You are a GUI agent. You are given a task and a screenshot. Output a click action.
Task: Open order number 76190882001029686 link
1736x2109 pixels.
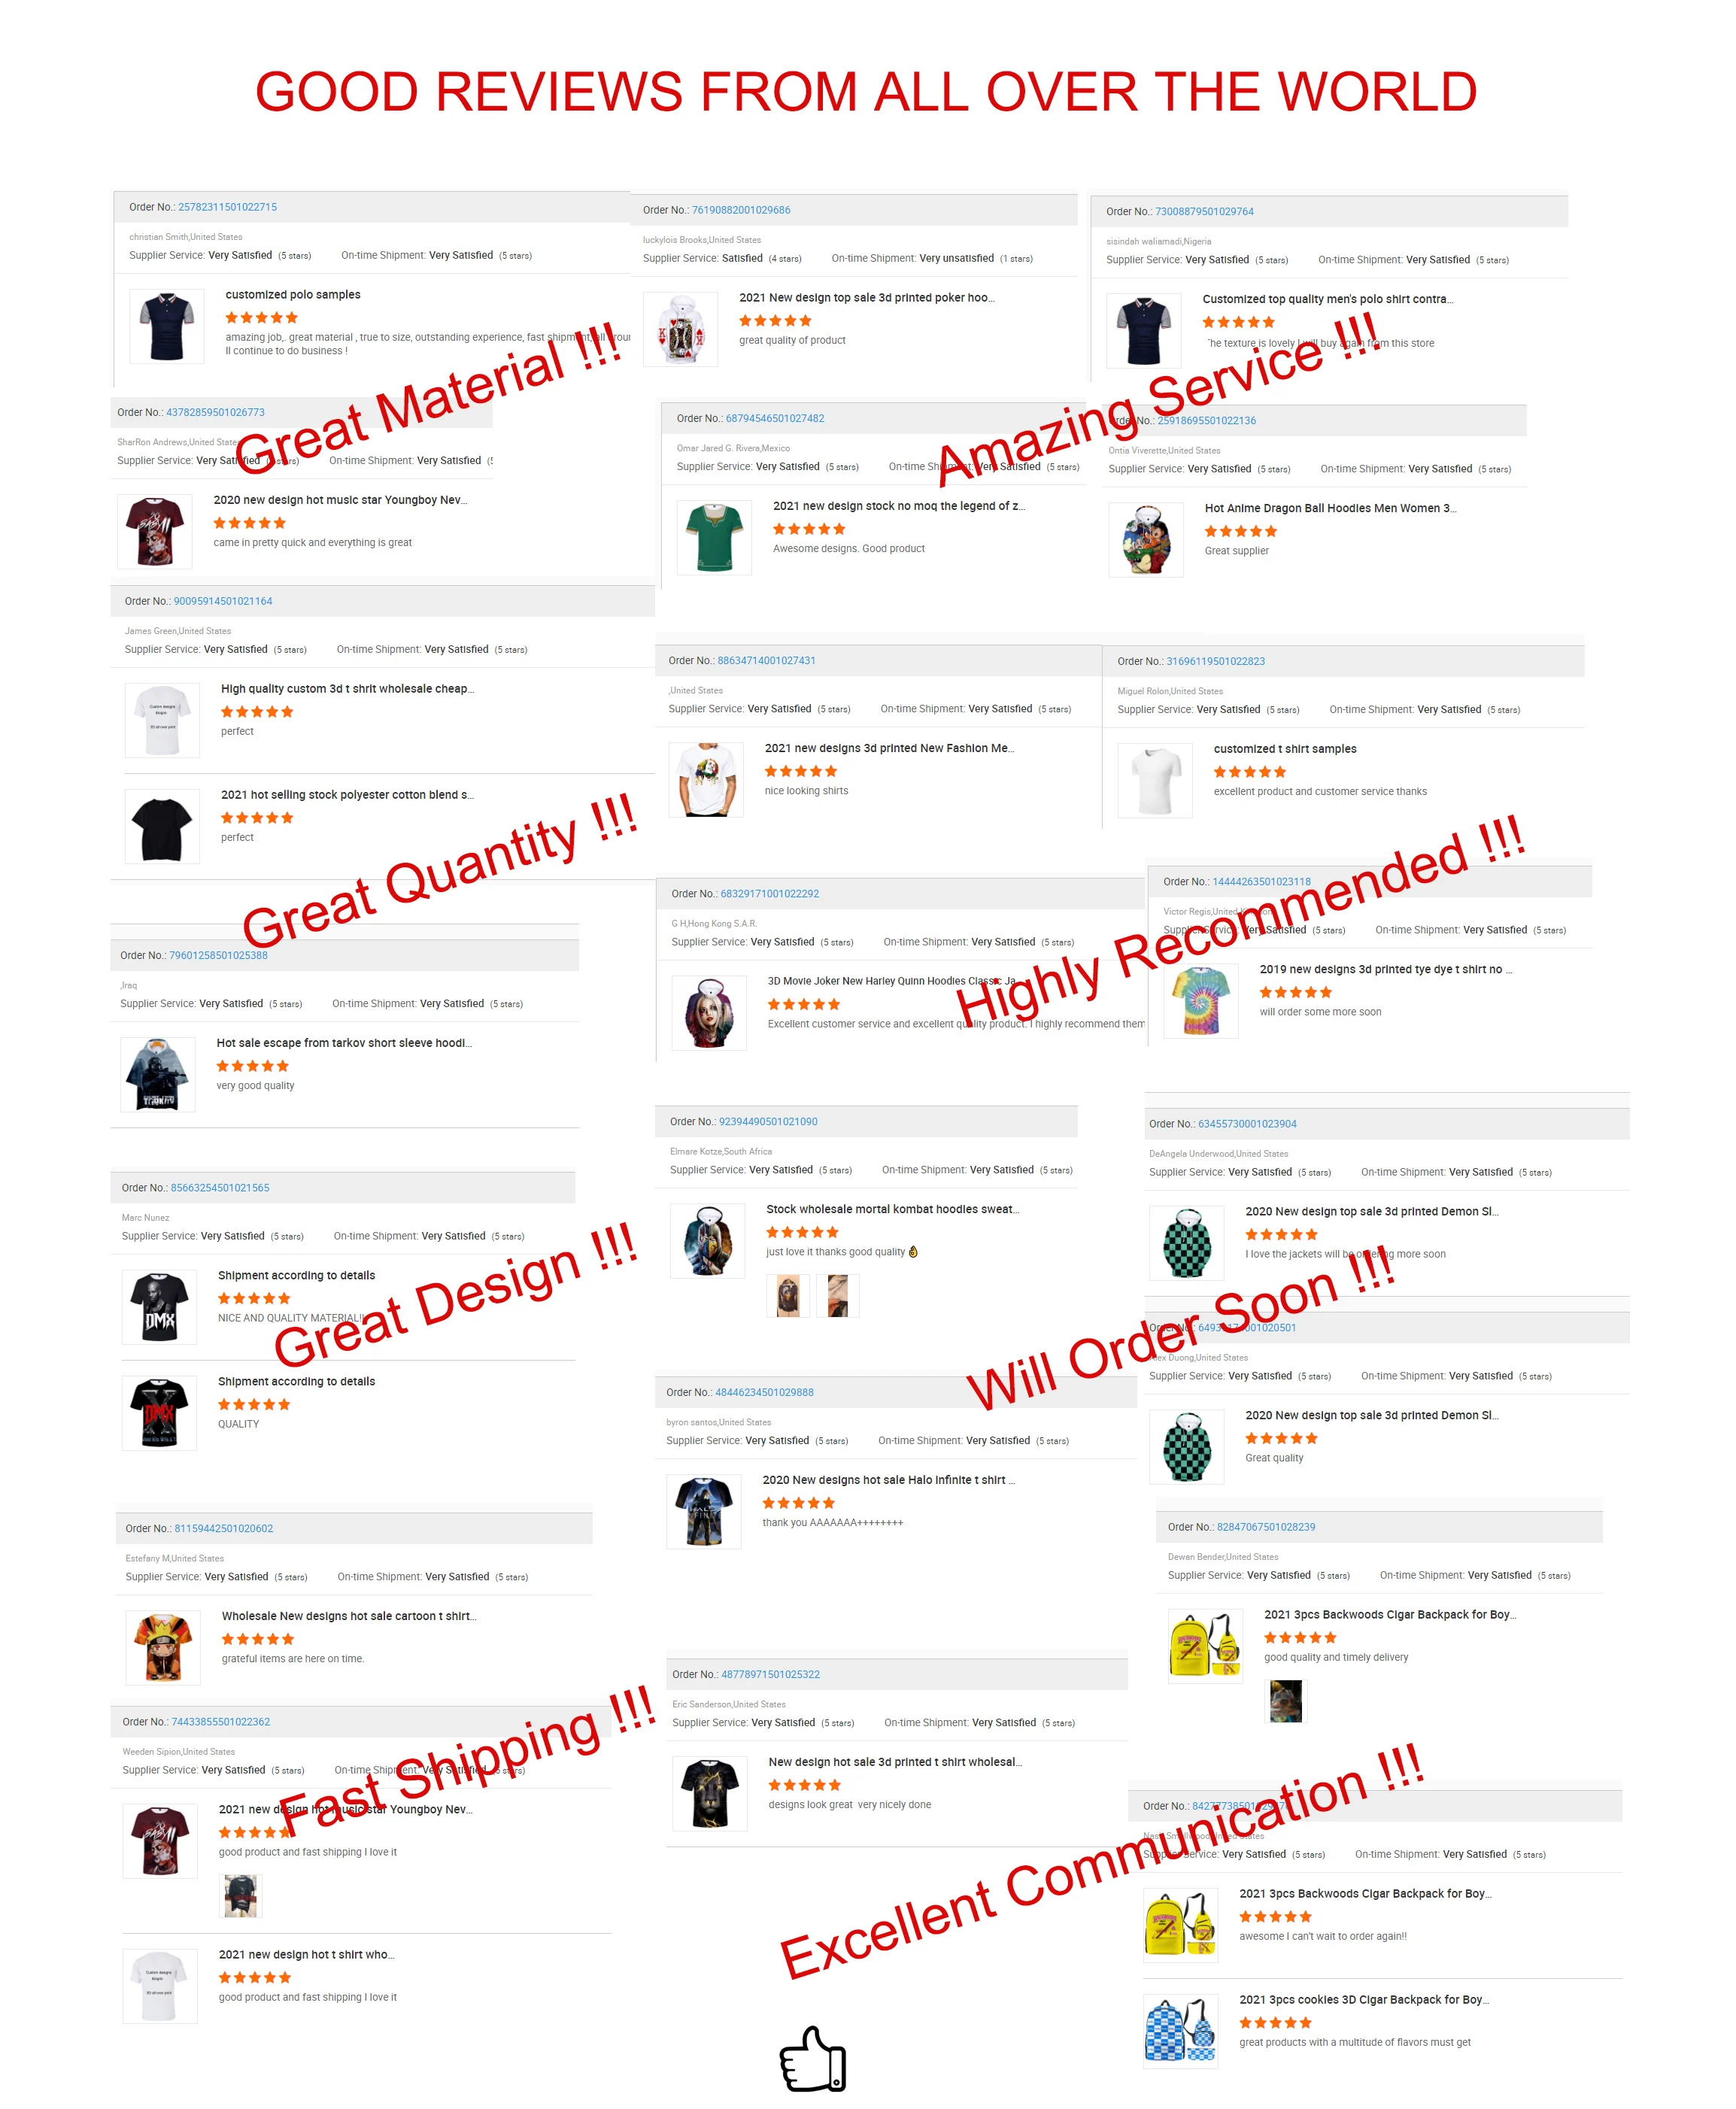pyautogui.click(x=741, y=210)
